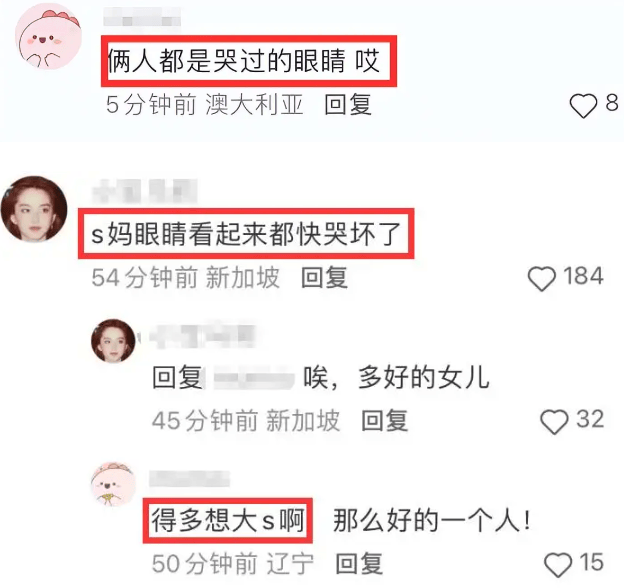Select comment text s妈眼睛看起来都快哭坏了
This screenshot has height=588, width=624.
[x=246, y=234]
